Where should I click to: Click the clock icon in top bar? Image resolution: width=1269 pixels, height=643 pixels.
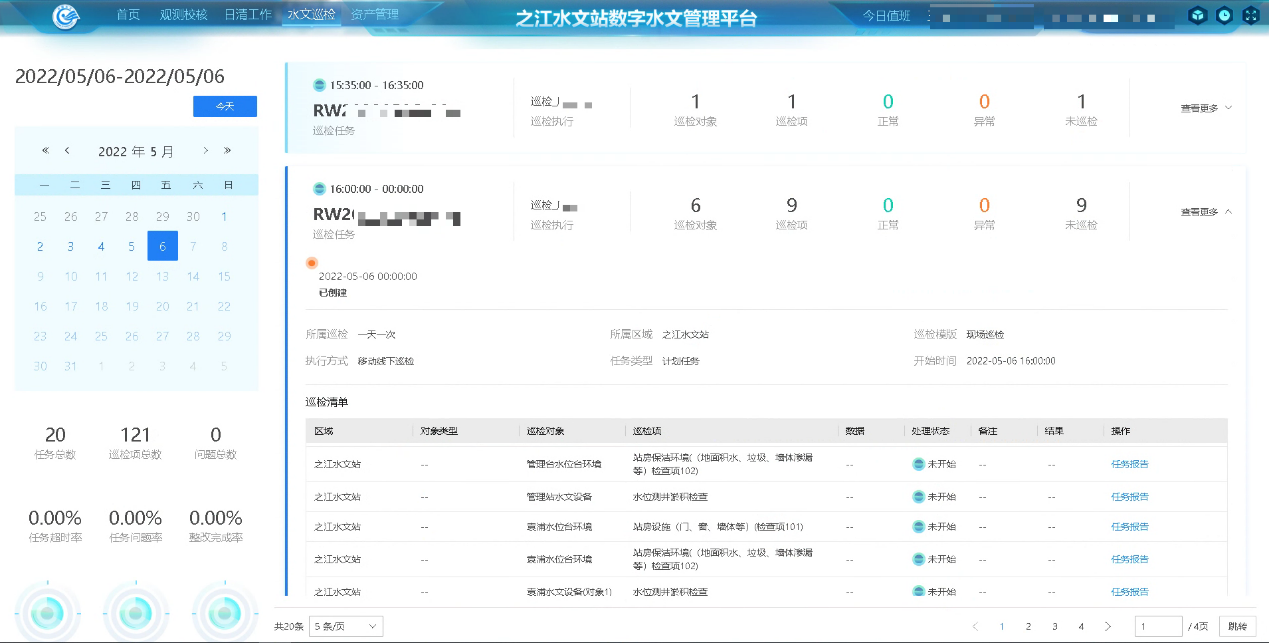click(1224, 15)
